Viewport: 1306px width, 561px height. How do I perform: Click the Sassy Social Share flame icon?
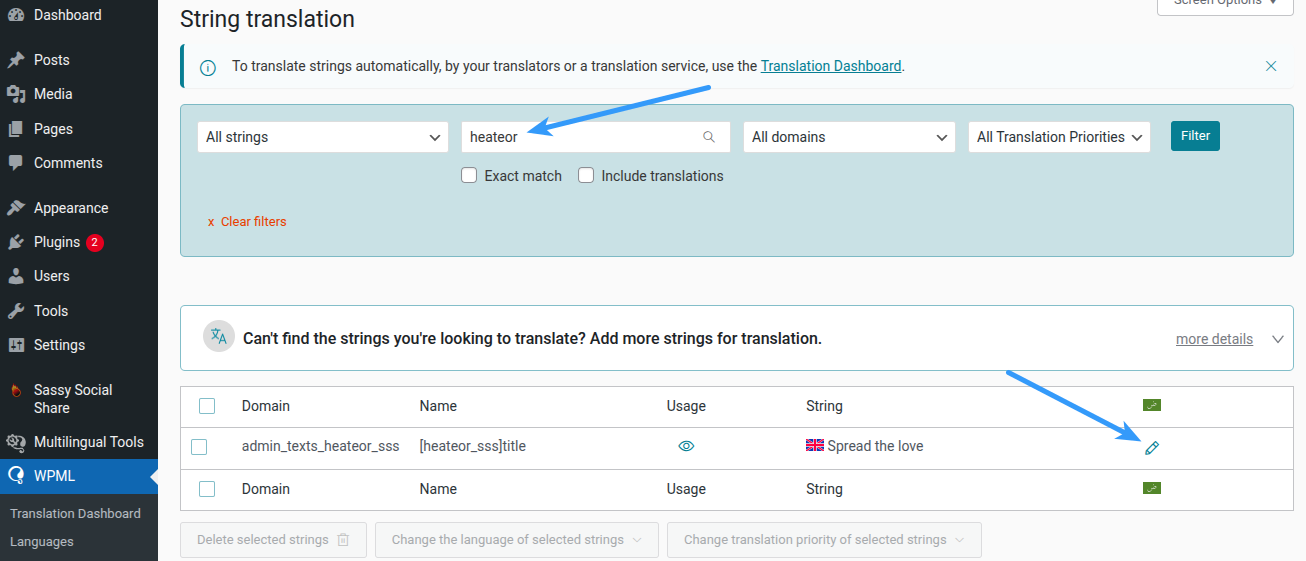pyautogui.click(x=16, y=391)
